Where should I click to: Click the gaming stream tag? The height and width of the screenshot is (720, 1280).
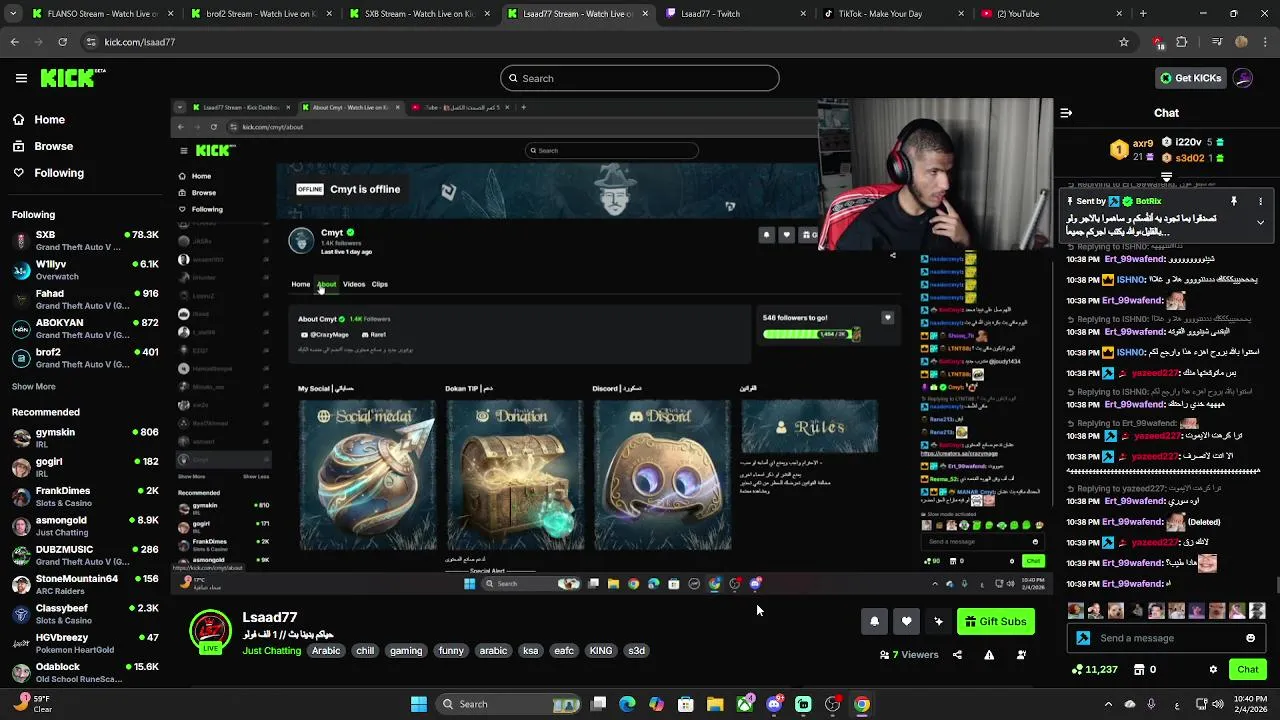(x=406, y=651)
